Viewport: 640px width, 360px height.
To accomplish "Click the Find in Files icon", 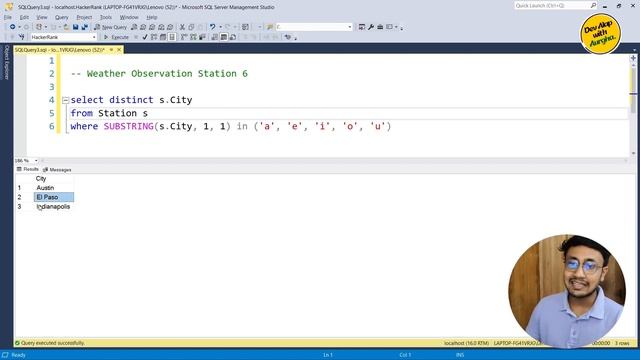I will tap(270, 27).
